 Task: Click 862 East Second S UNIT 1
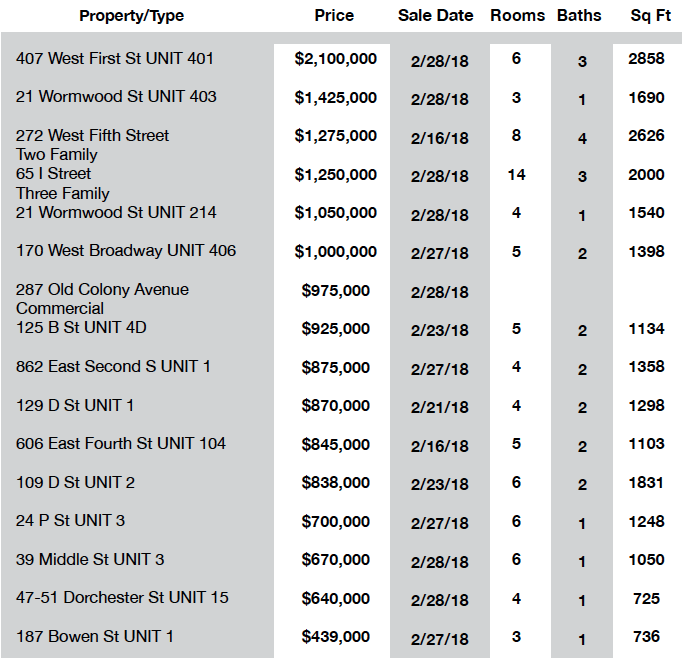(x=113, y=366)
